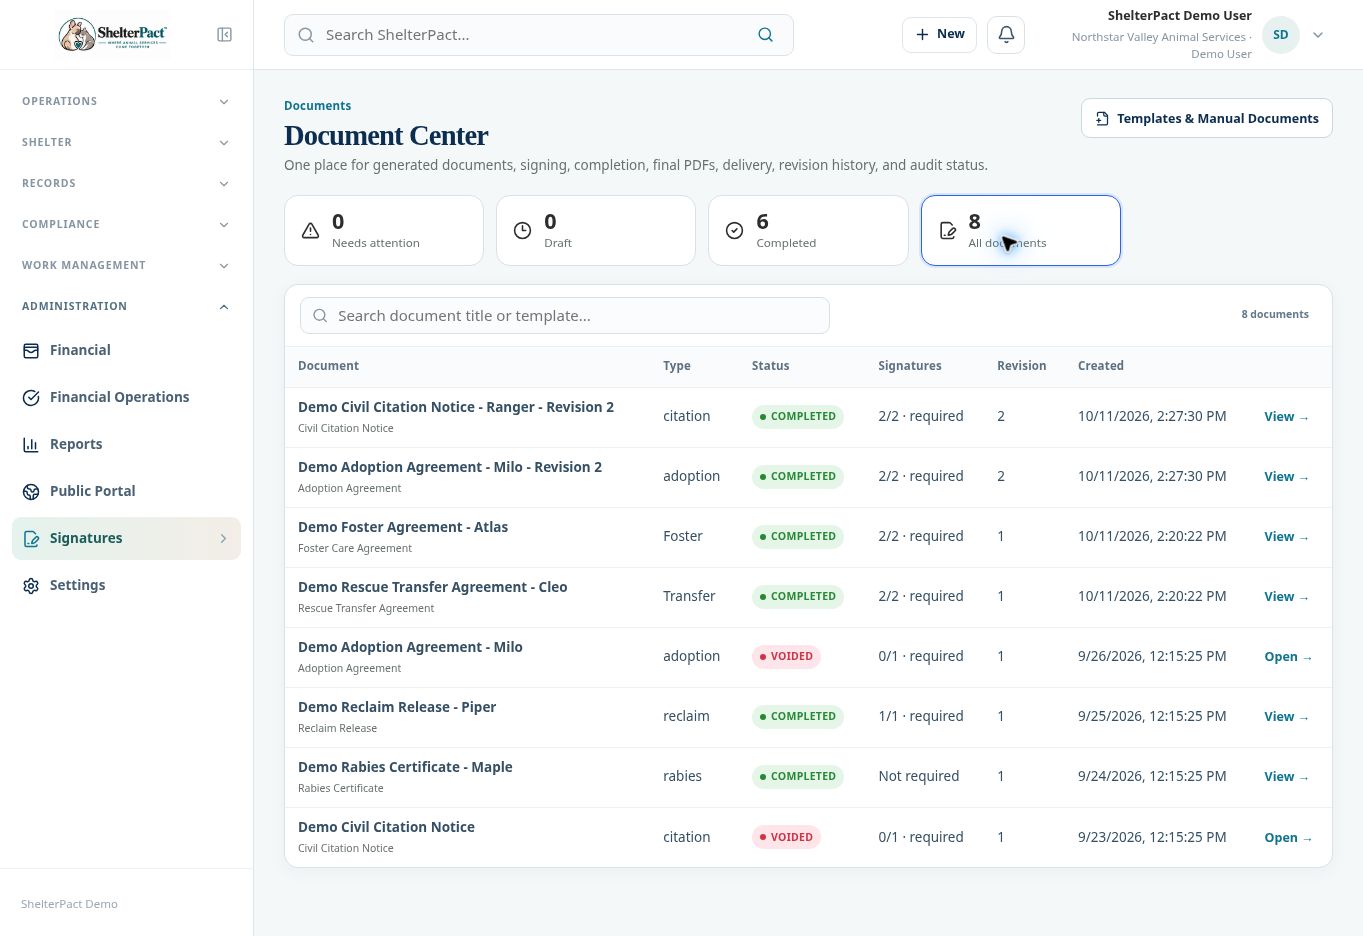This screenshot has height=936, width=1363.
Task: Expand the Shelter section
Action: tap(126, 142)
